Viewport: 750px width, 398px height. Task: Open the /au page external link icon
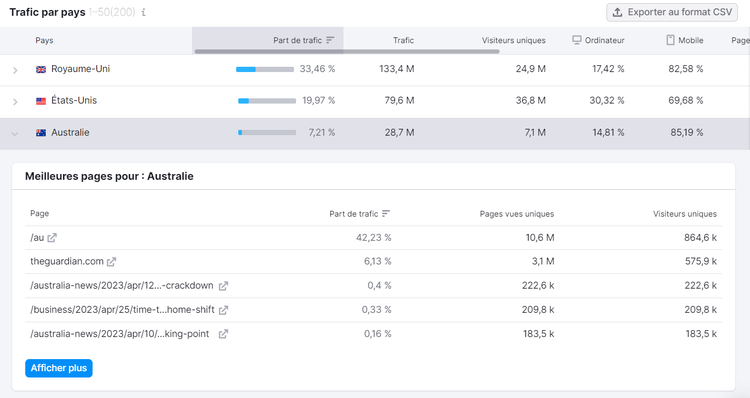click(x=52, y=238)
